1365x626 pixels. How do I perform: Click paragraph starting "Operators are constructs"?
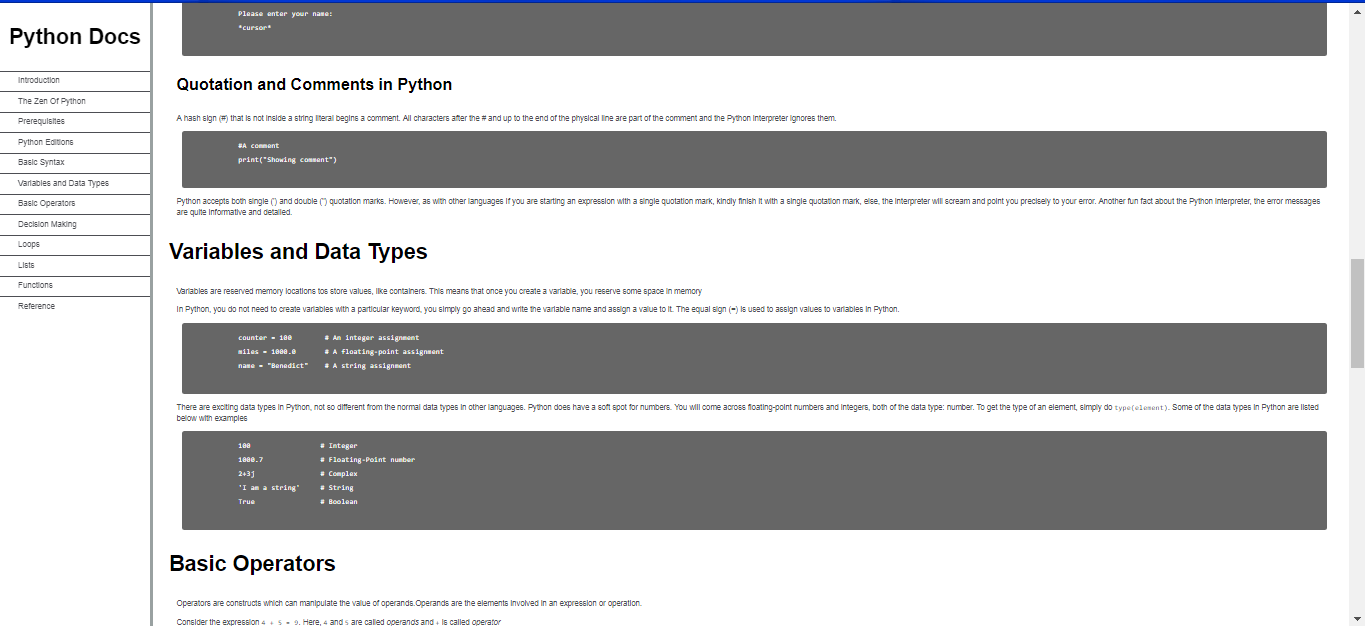point(409,603)
